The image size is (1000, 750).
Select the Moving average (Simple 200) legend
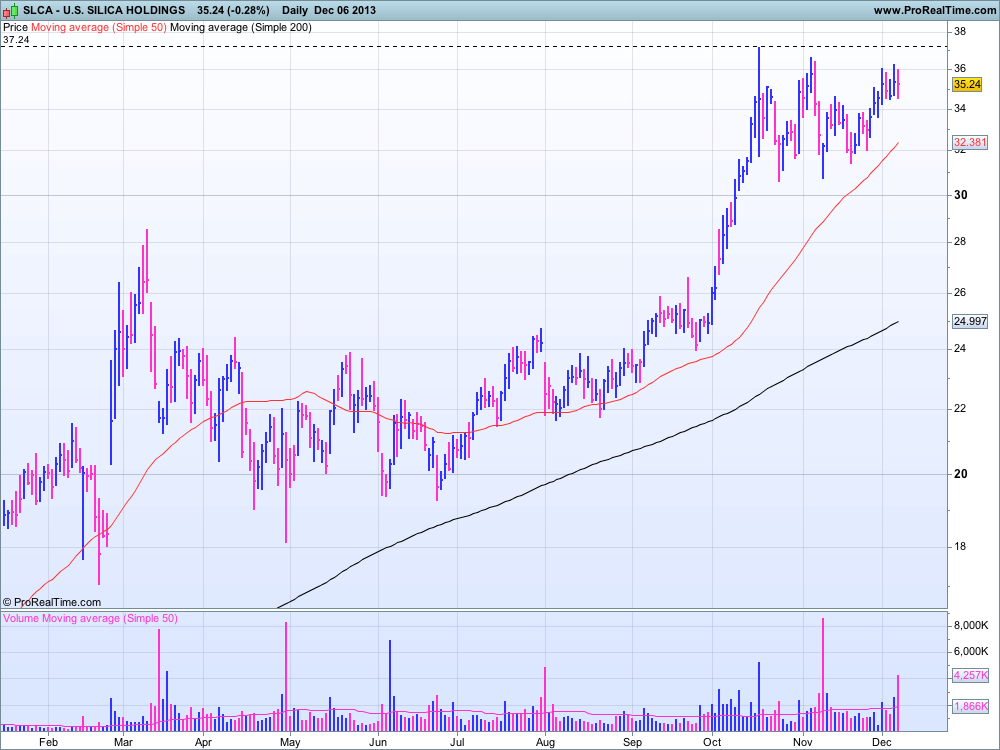tap(241, 27)
